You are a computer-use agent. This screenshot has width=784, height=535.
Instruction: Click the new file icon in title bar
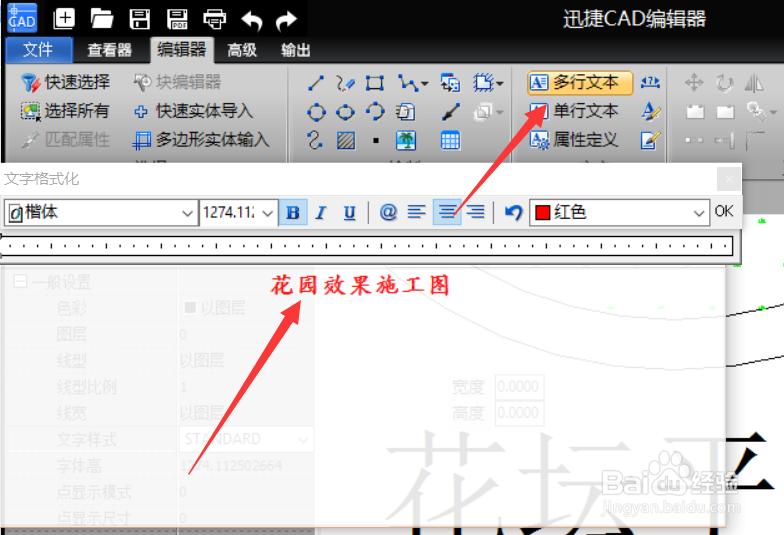[64, 19]
